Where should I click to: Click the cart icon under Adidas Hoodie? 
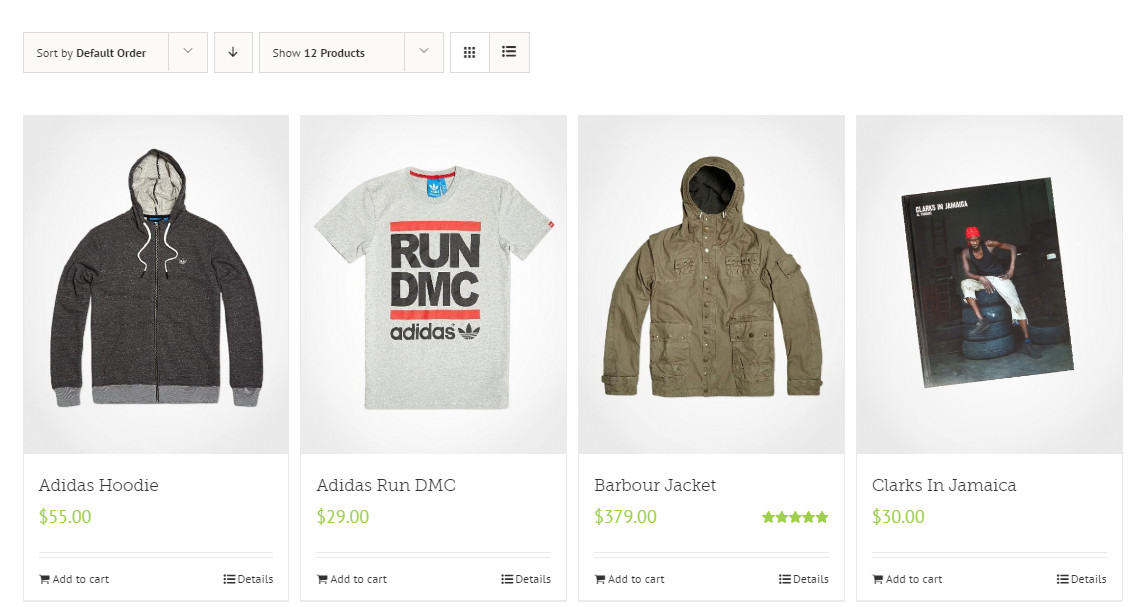coord(45,579)
